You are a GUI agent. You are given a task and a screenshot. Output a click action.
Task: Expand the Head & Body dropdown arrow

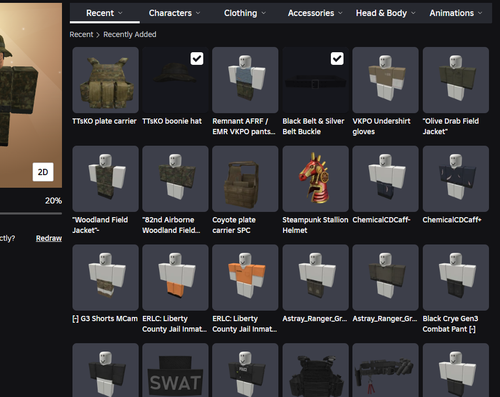pyautogui.click(x=413, y=13)
